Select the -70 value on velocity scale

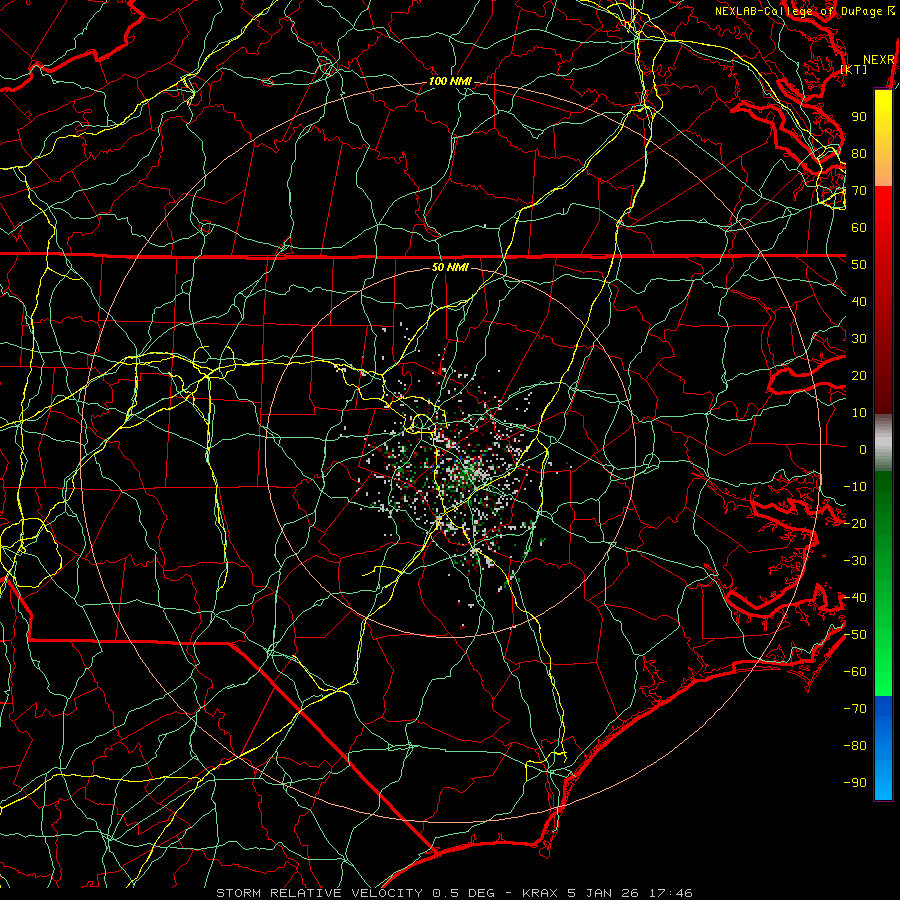[855, 709]
